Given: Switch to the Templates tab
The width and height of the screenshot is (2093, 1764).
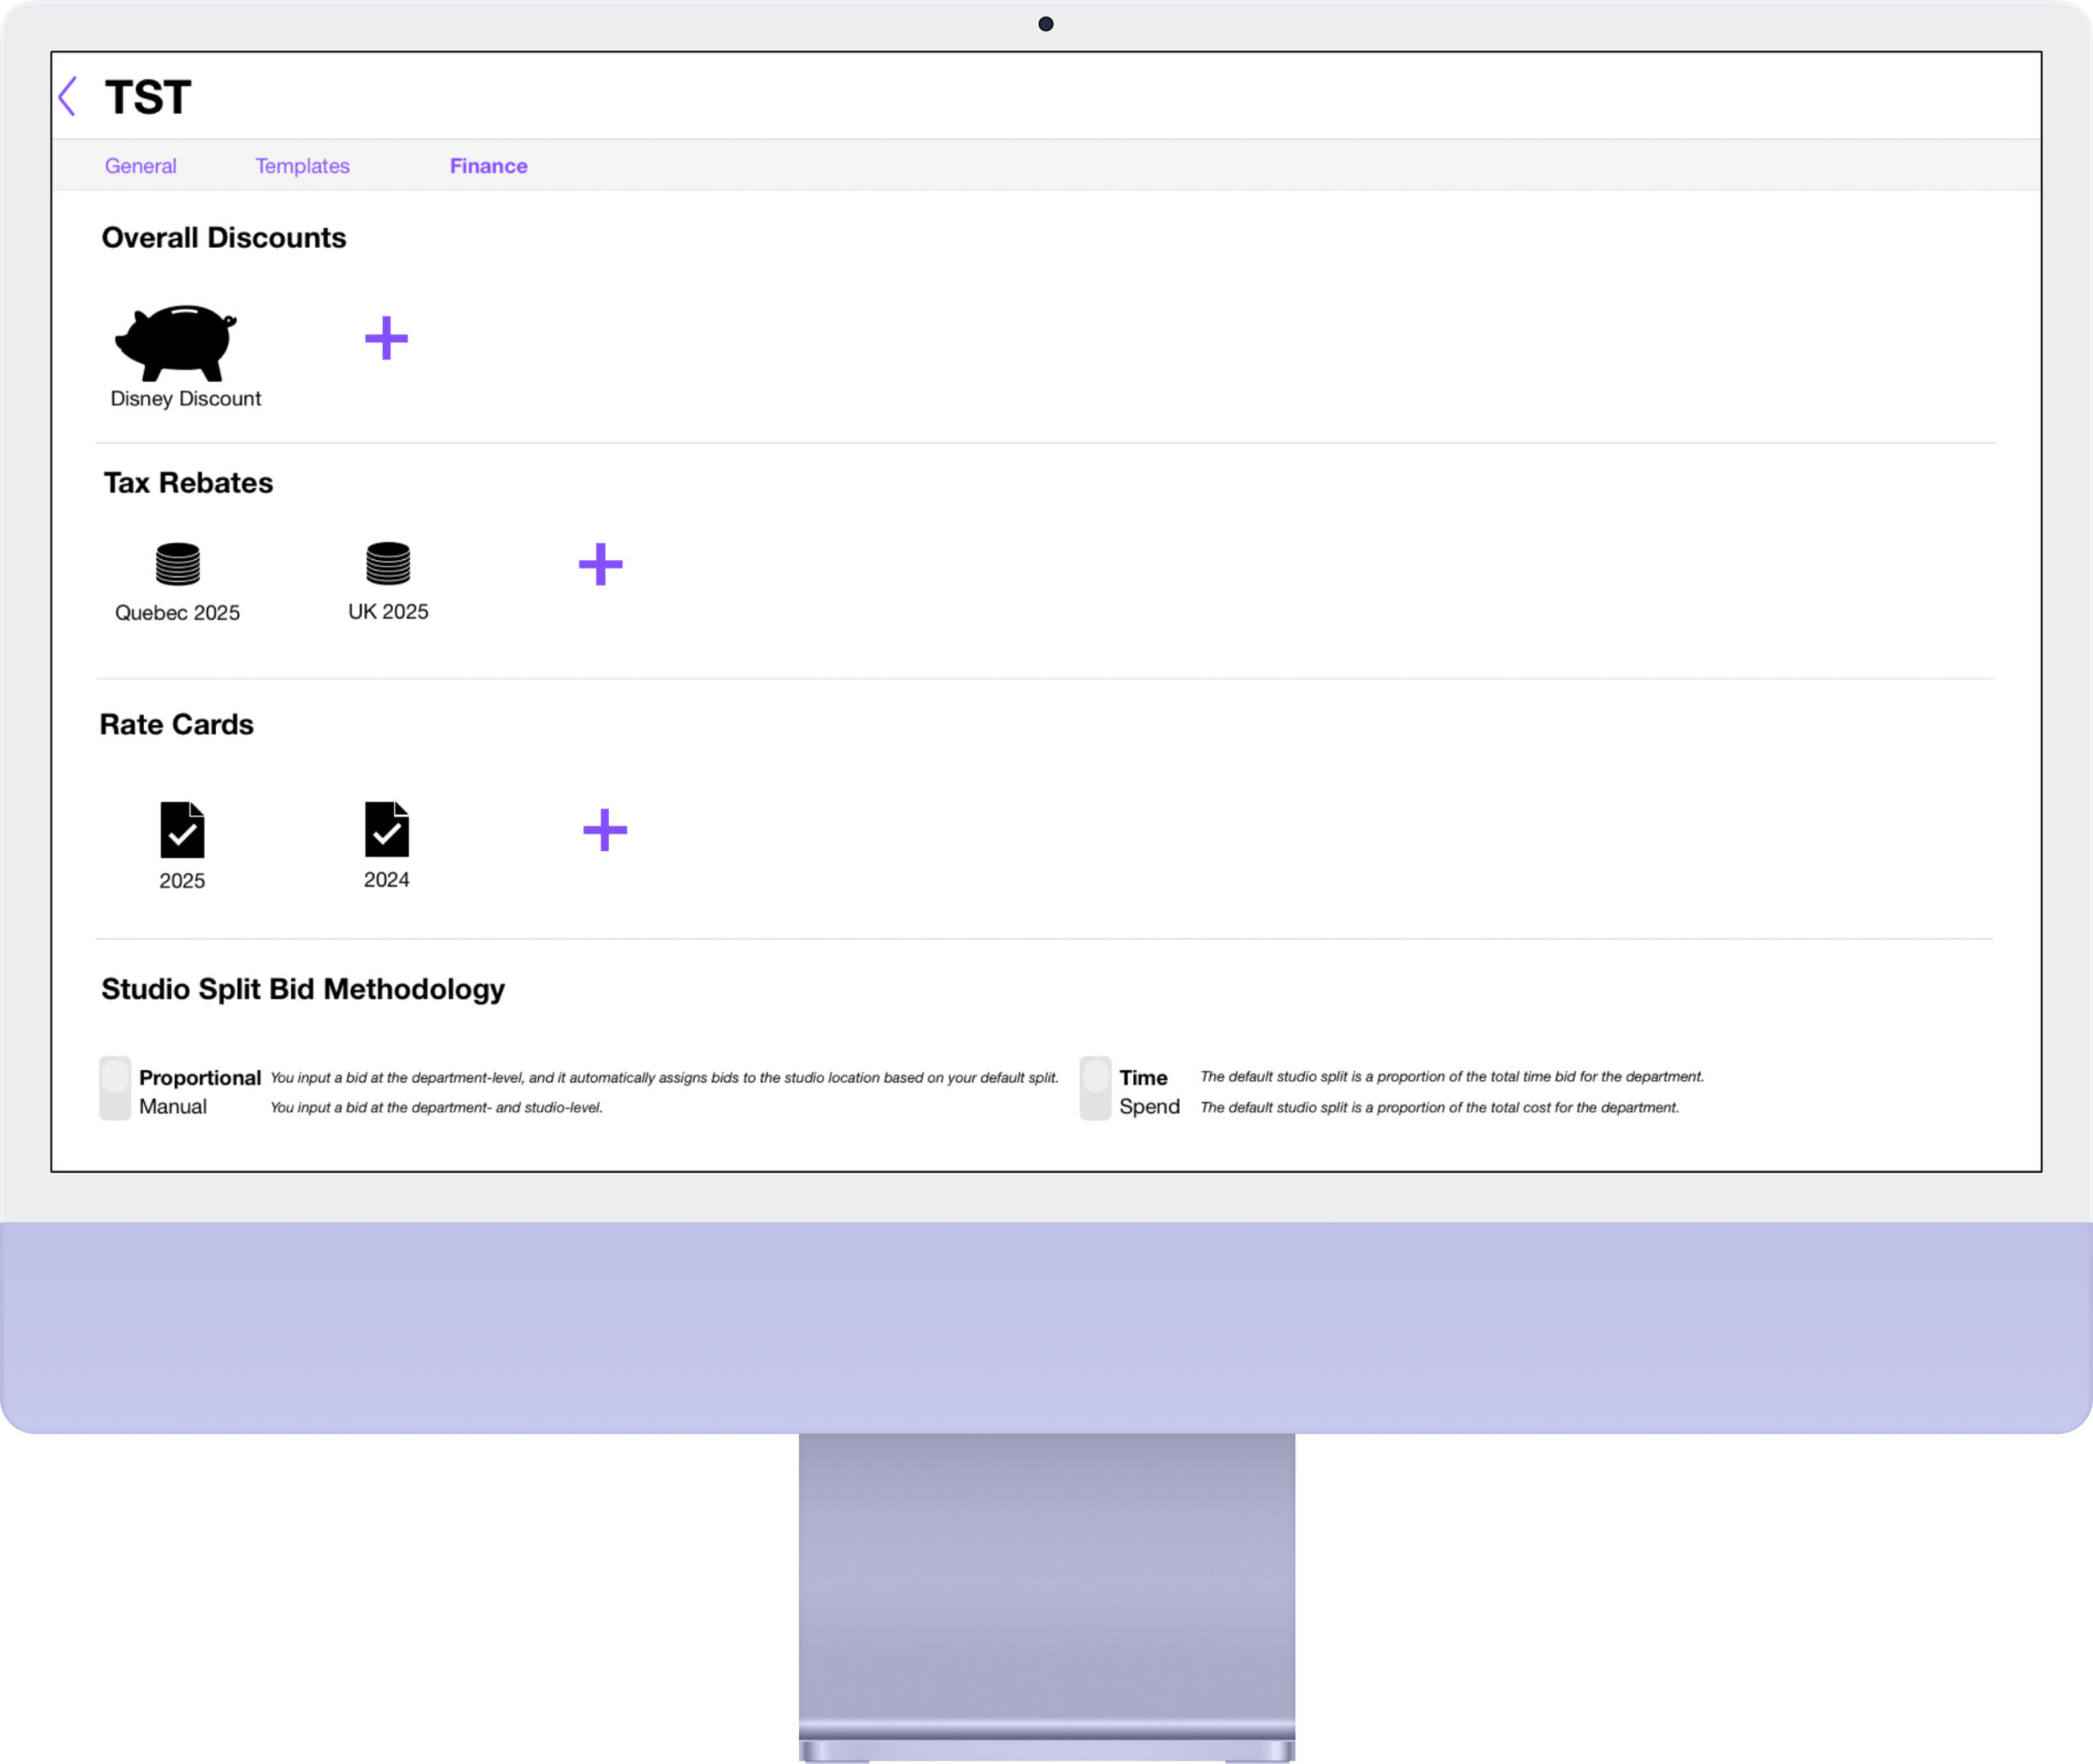Looking at the screenshot, I should coord(302,166).
